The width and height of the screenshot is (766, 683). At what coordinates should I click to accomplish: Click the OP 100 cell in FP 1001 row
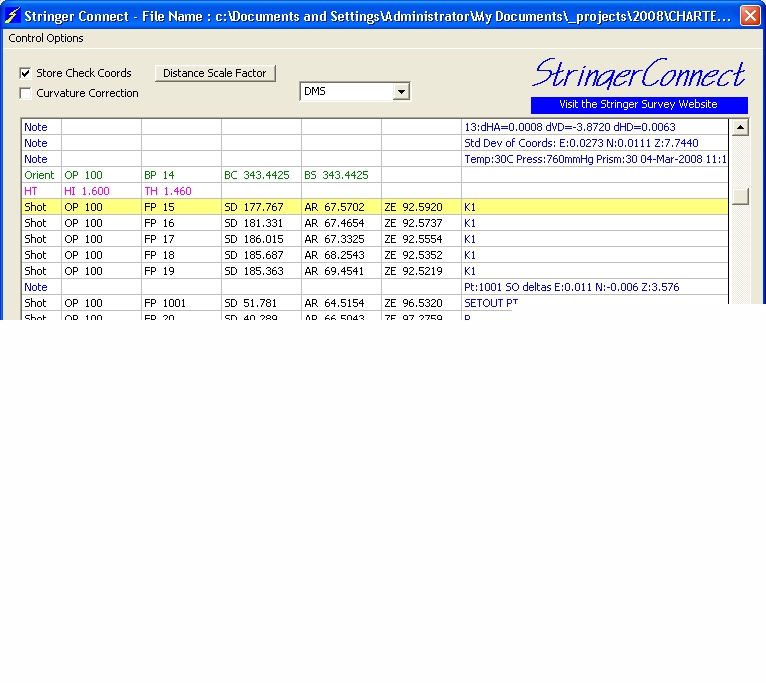point(101,303)
